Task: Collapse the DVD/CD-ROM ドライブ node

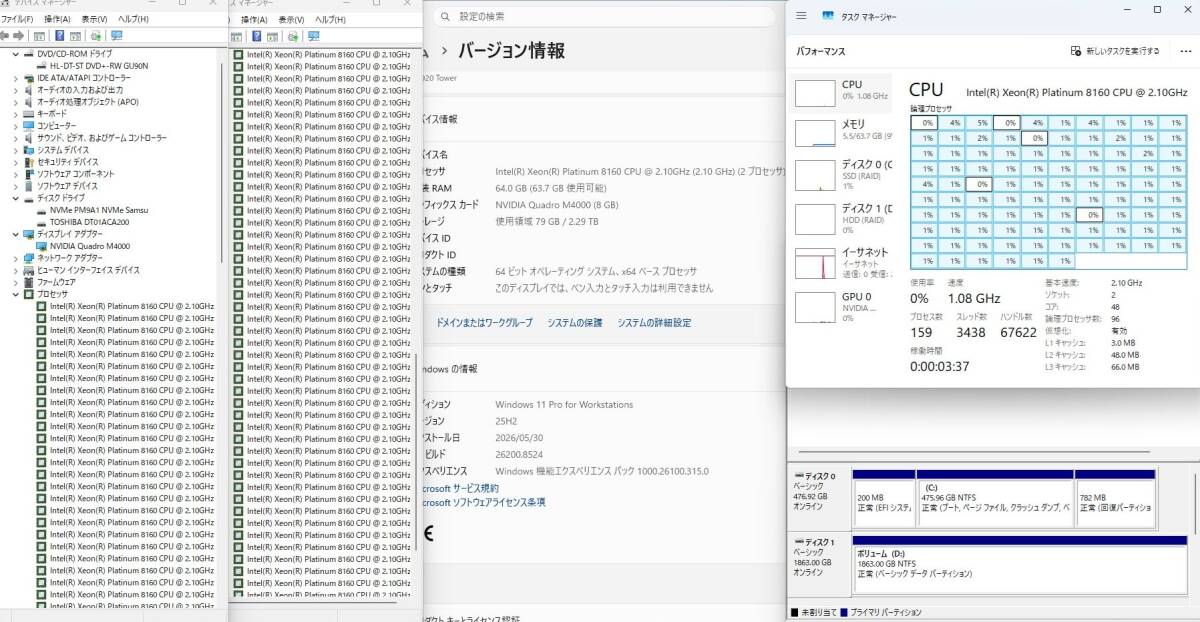Action: click(15, 53)
